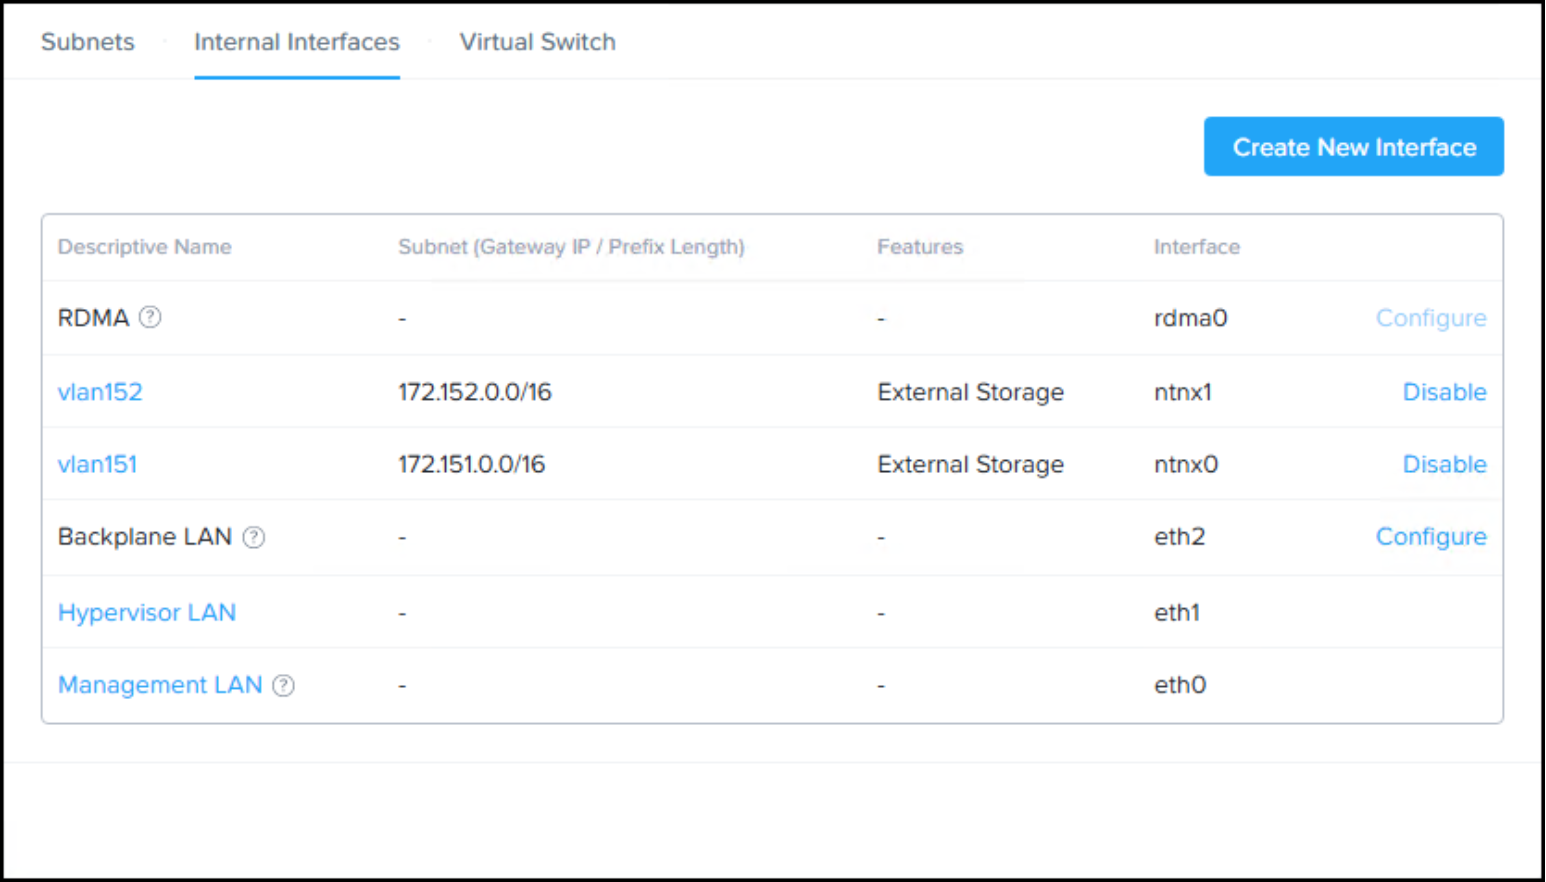Disable the vlan151 interface

[x=1445, y=464]
